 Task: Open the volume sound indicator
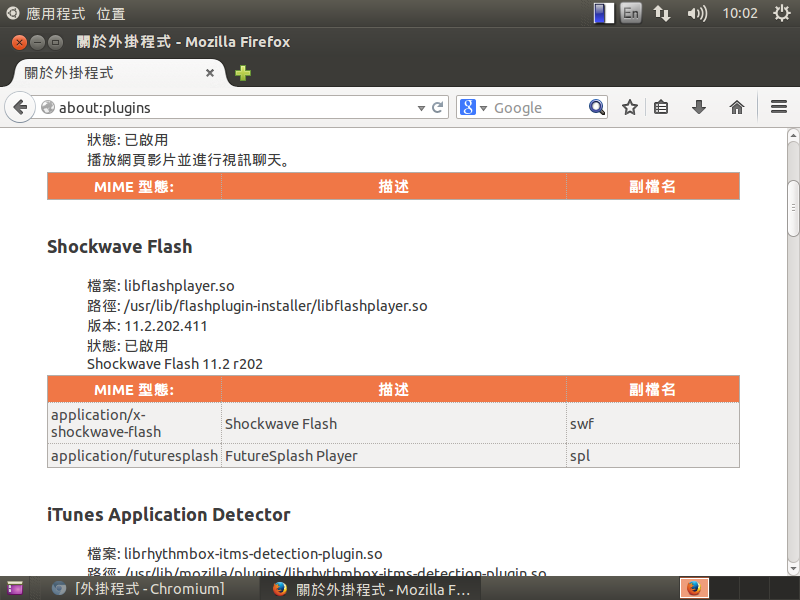click(x=697, y=13)
